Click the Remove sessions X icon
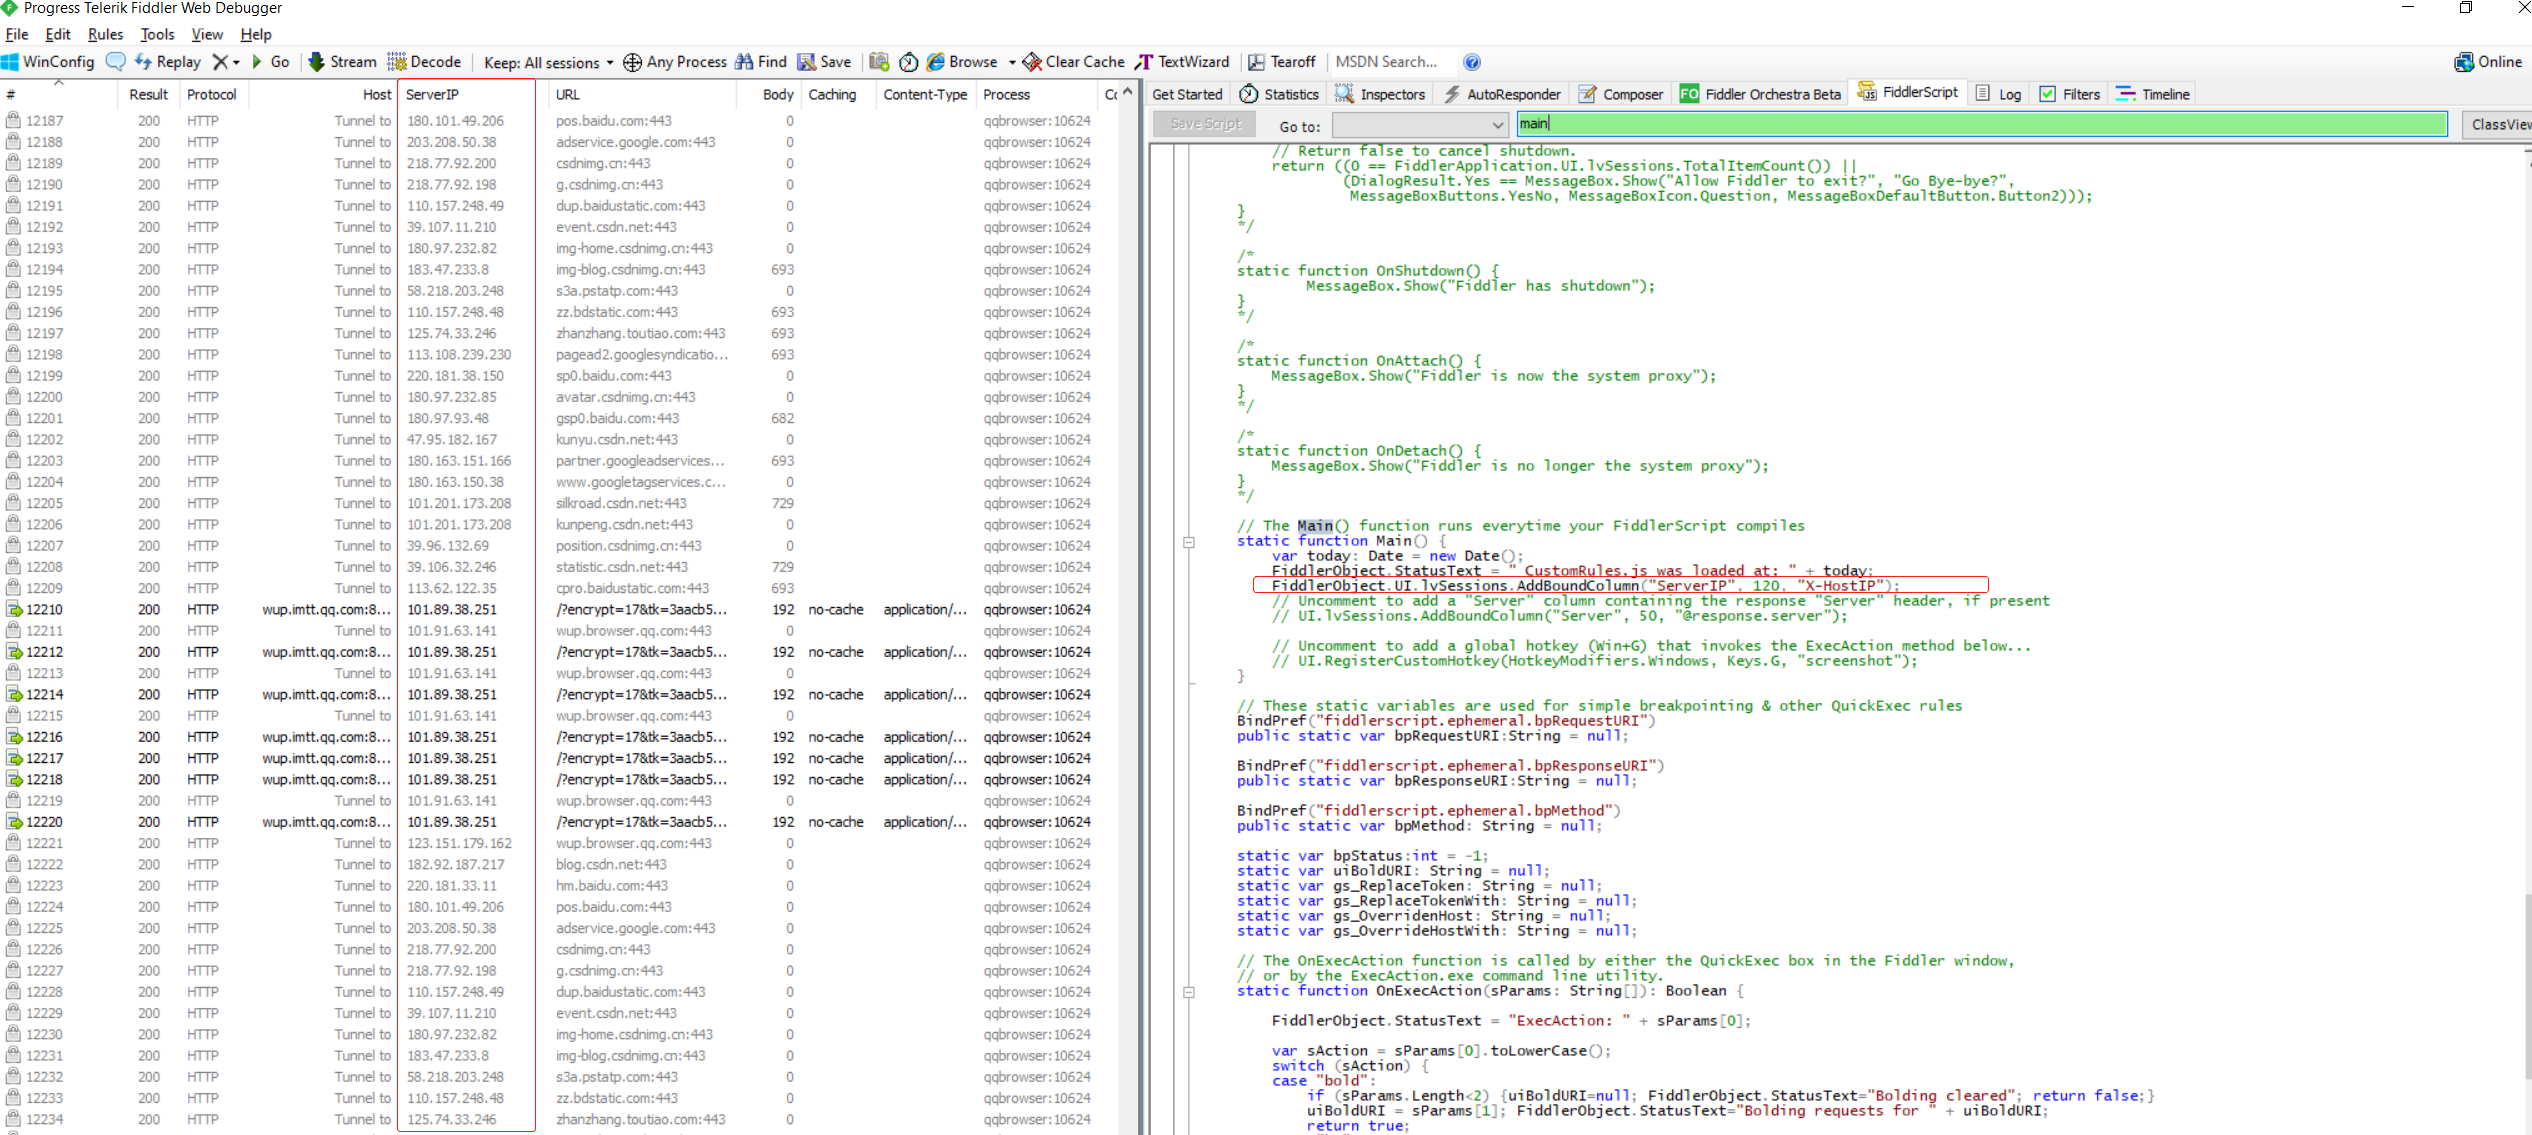 click(220, 62)
